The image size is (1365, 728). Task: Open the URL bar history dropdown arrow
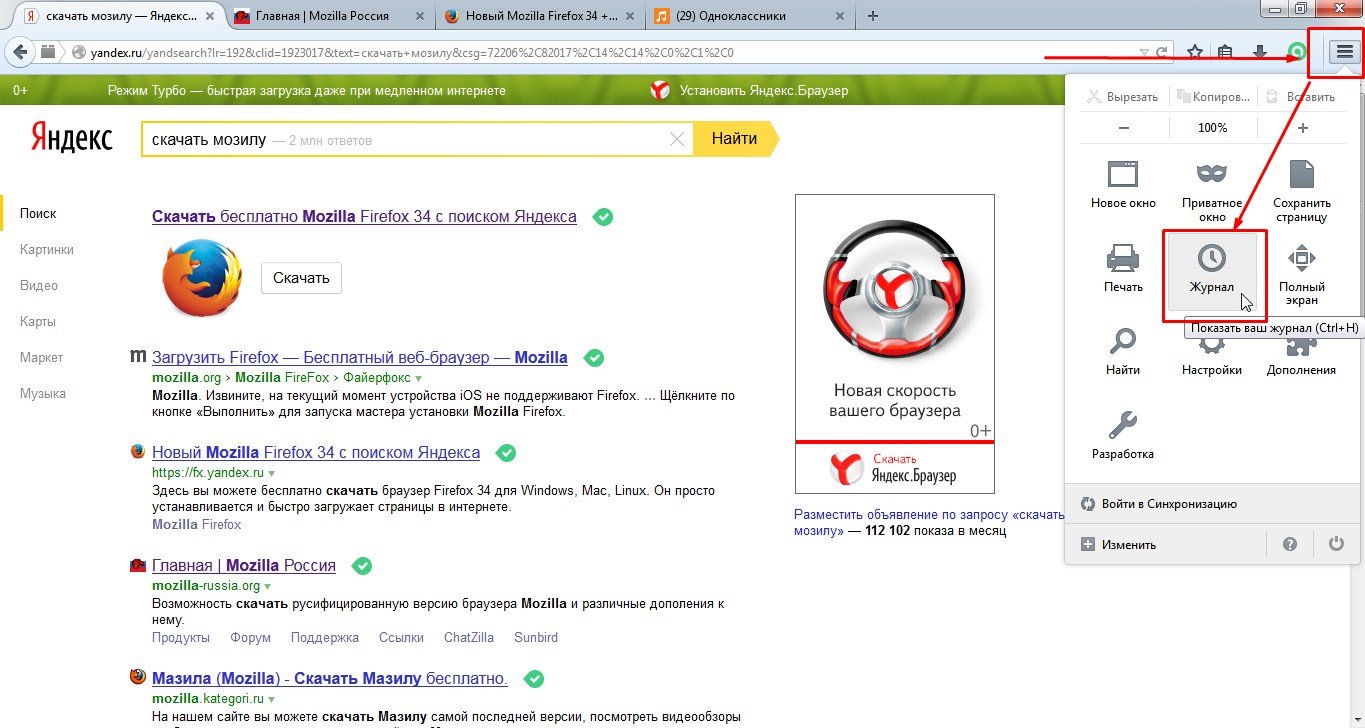(1144, 52)
